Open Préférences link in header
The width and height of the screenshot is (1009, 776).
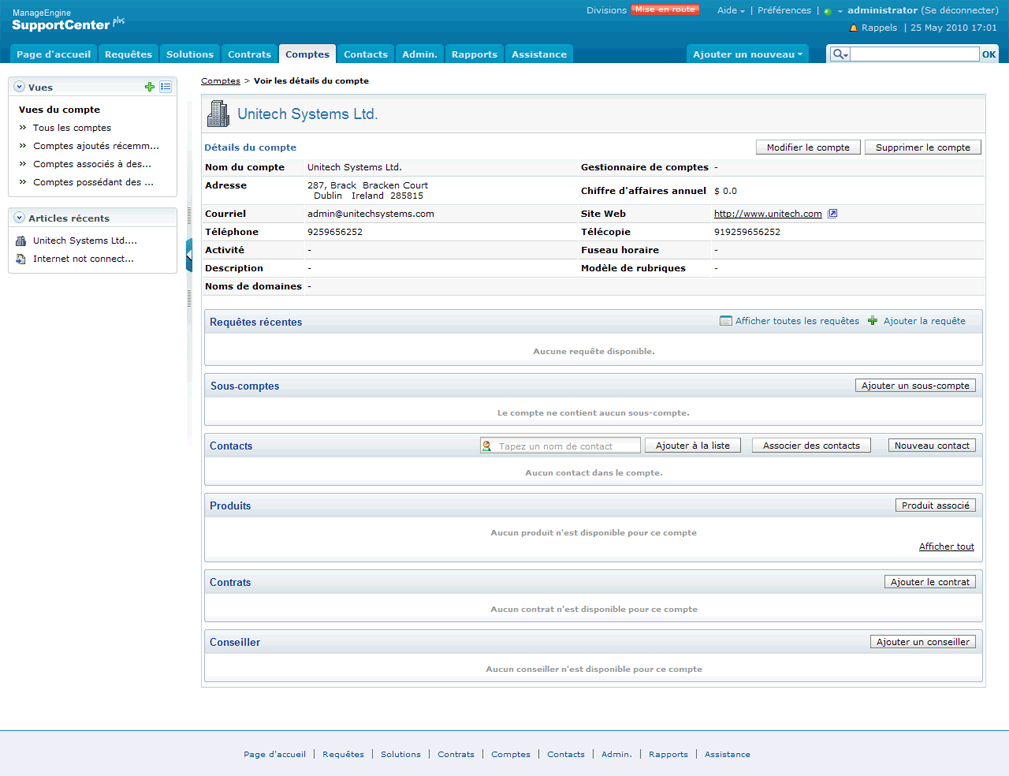[x=784, y=10]
